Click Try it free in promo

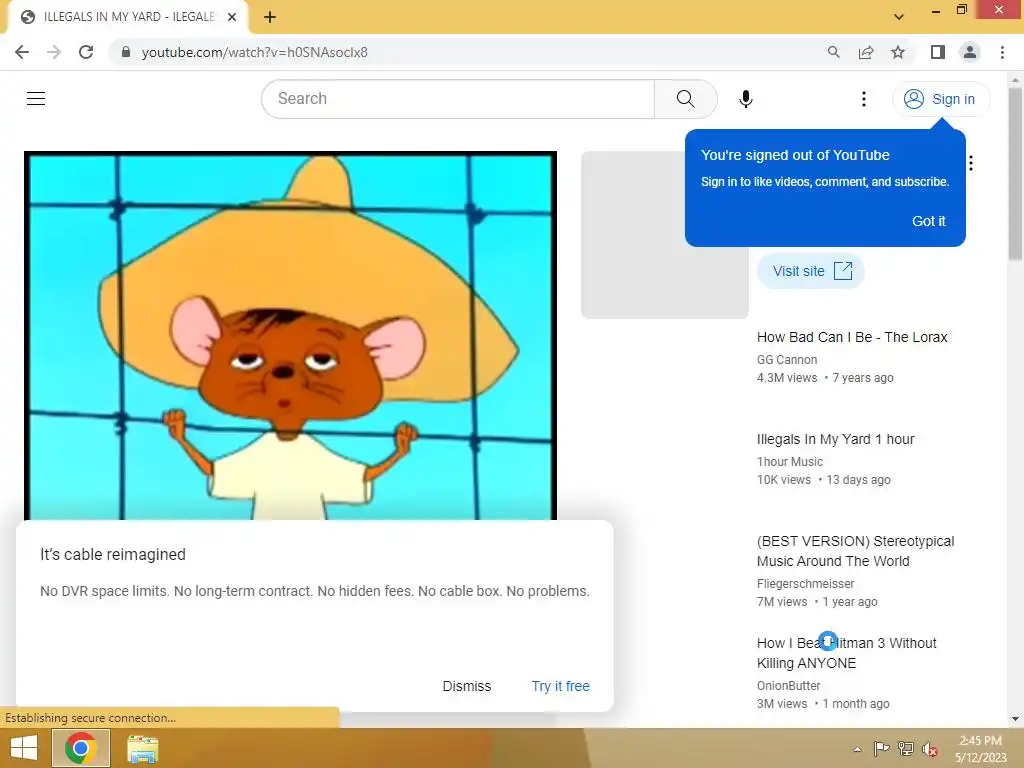pos(560,686)
